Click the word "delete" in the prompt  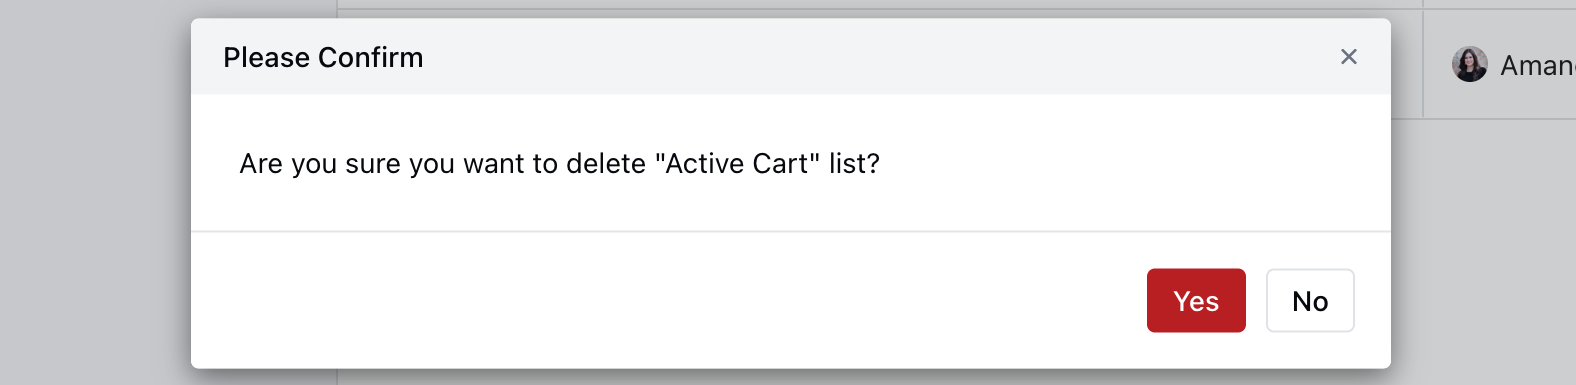pos(606,163)
